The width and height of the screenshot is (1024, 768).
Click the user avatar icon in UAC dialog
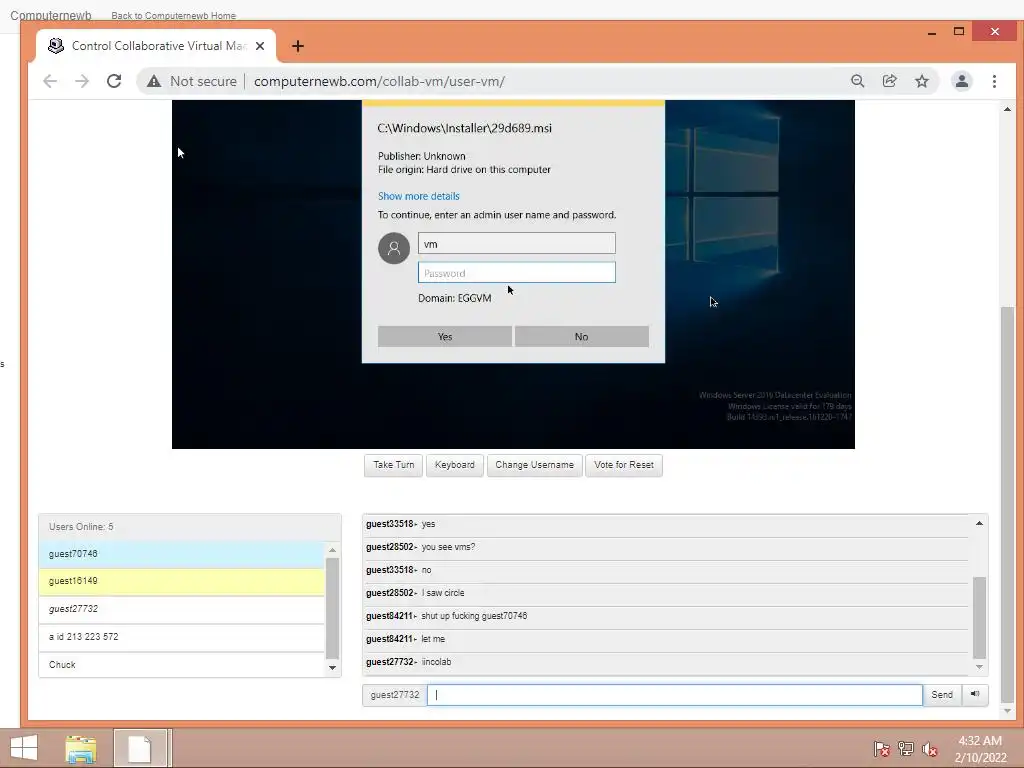[394, 248]
